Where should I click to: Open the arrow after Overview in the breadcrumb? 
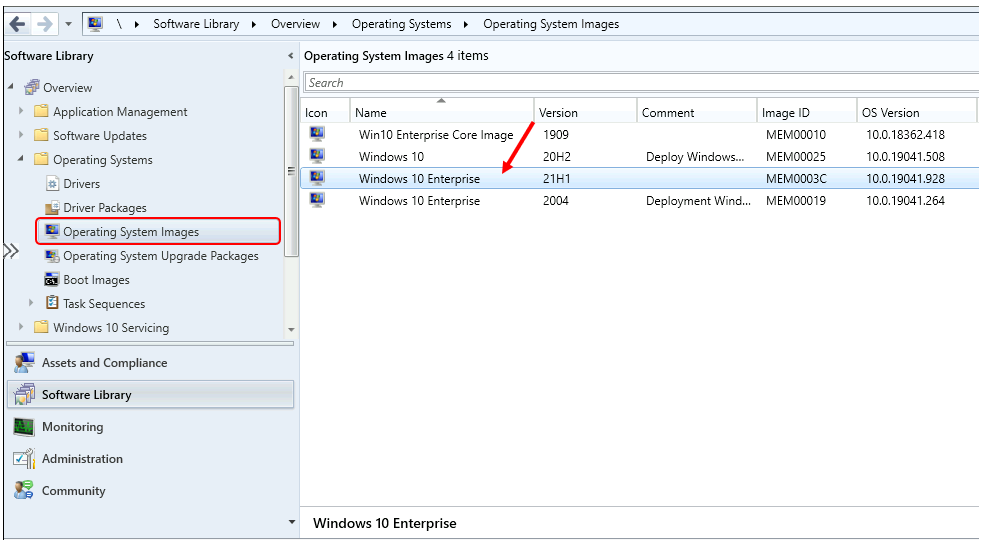pyautogui.click(x=334, y=24)
